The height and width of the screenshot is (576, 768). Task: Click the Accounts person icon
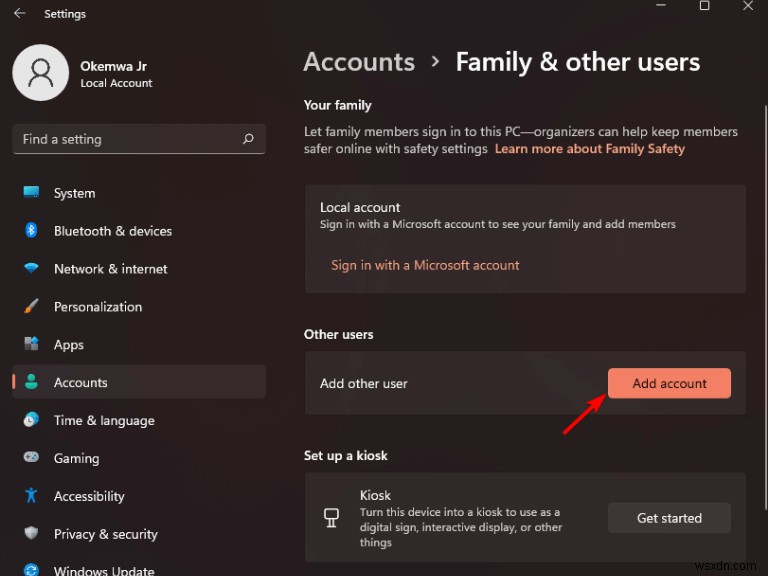[31, 382]
